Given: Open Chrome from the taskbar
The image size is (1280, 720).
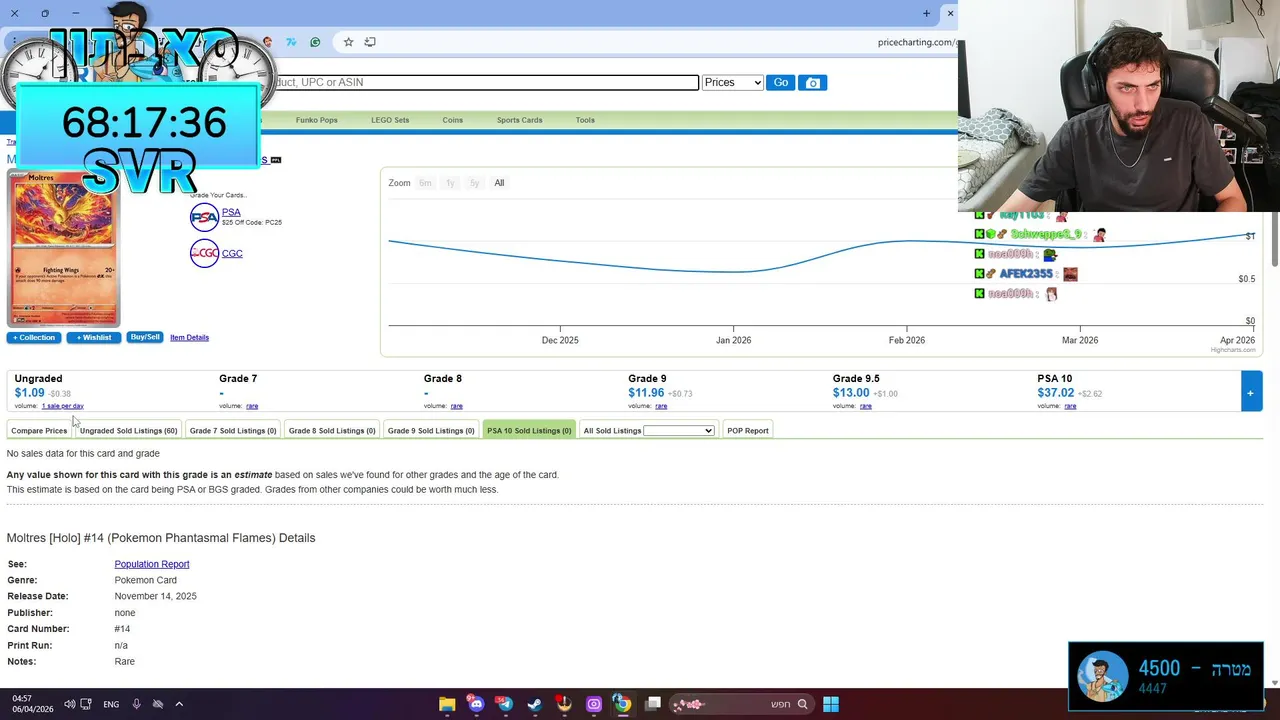Looking at the screenshot, I should pyautogui.click(x=622, y=704).
